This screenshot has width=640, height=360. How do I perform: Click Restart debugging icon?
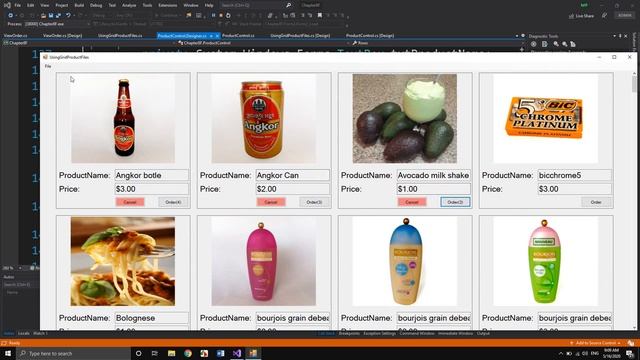tap(228, 16)
